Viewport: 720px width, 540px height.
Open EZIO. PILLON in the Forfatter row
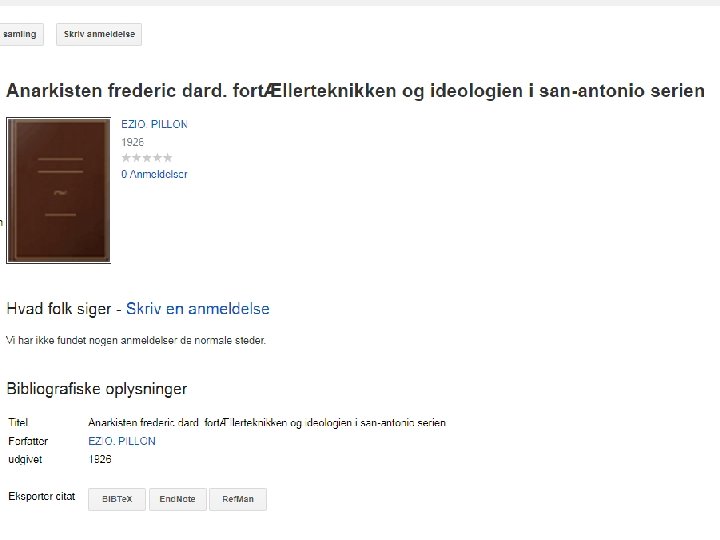(x=122, y=441)
